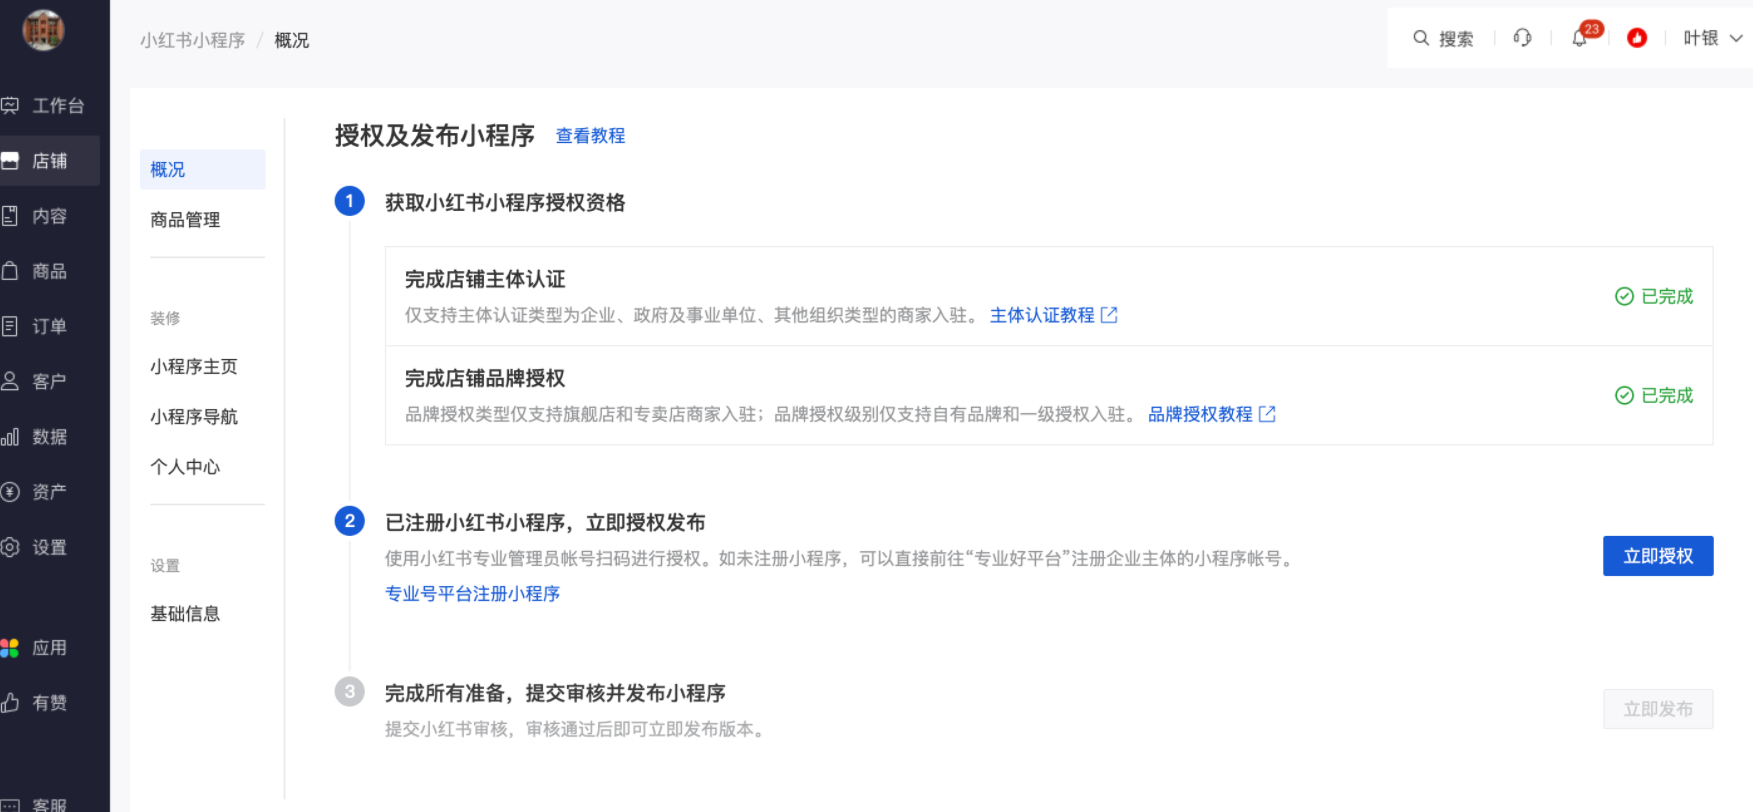The width and height of the screenshot is (1753, 812).
Task: Open the 商品 goods bag icon
Action: tap(10, 271)
